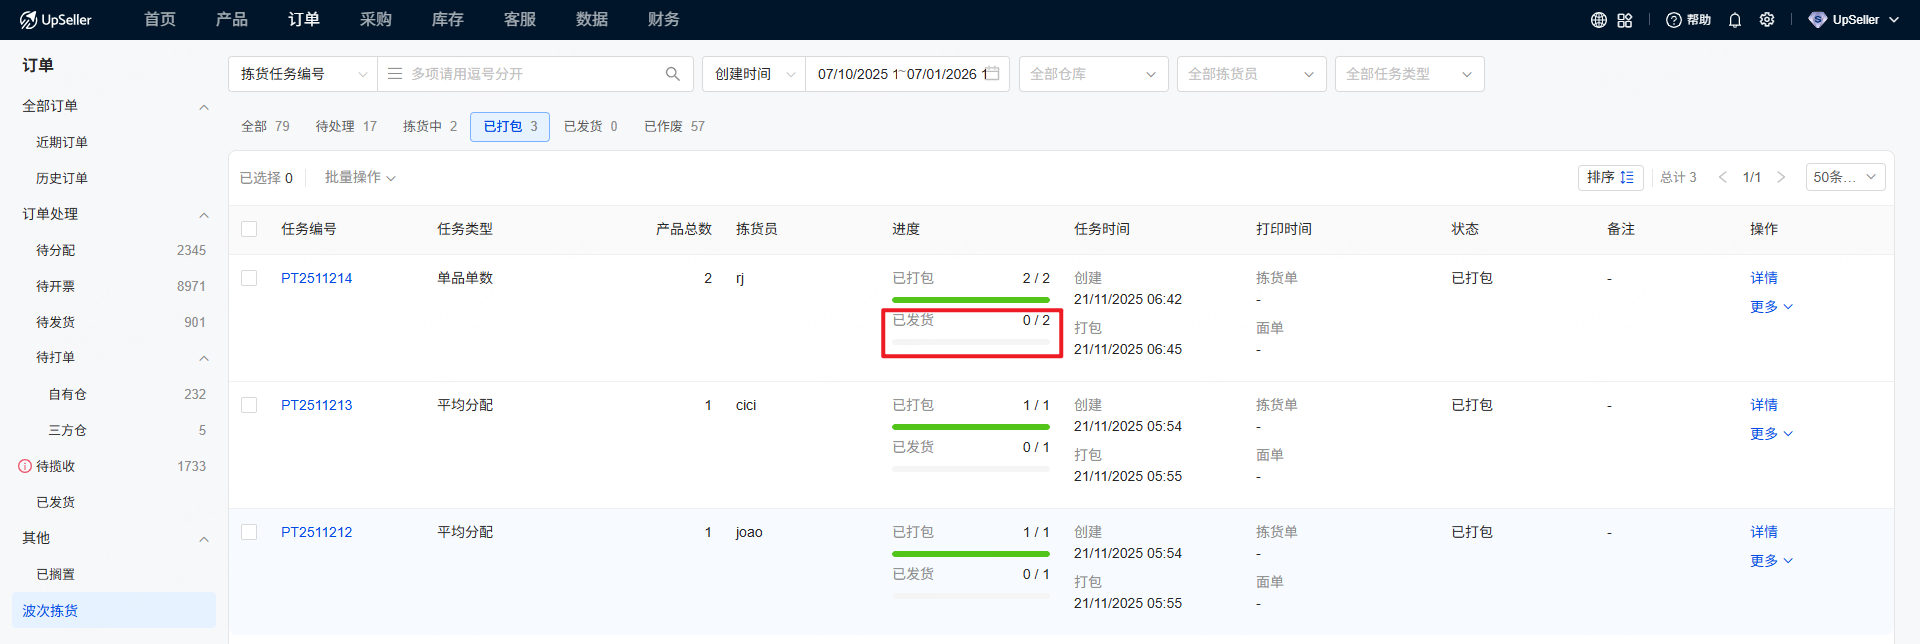
Task: Open the 全部仓库 warehouse dropdown
Action: tap(1093, 74)
